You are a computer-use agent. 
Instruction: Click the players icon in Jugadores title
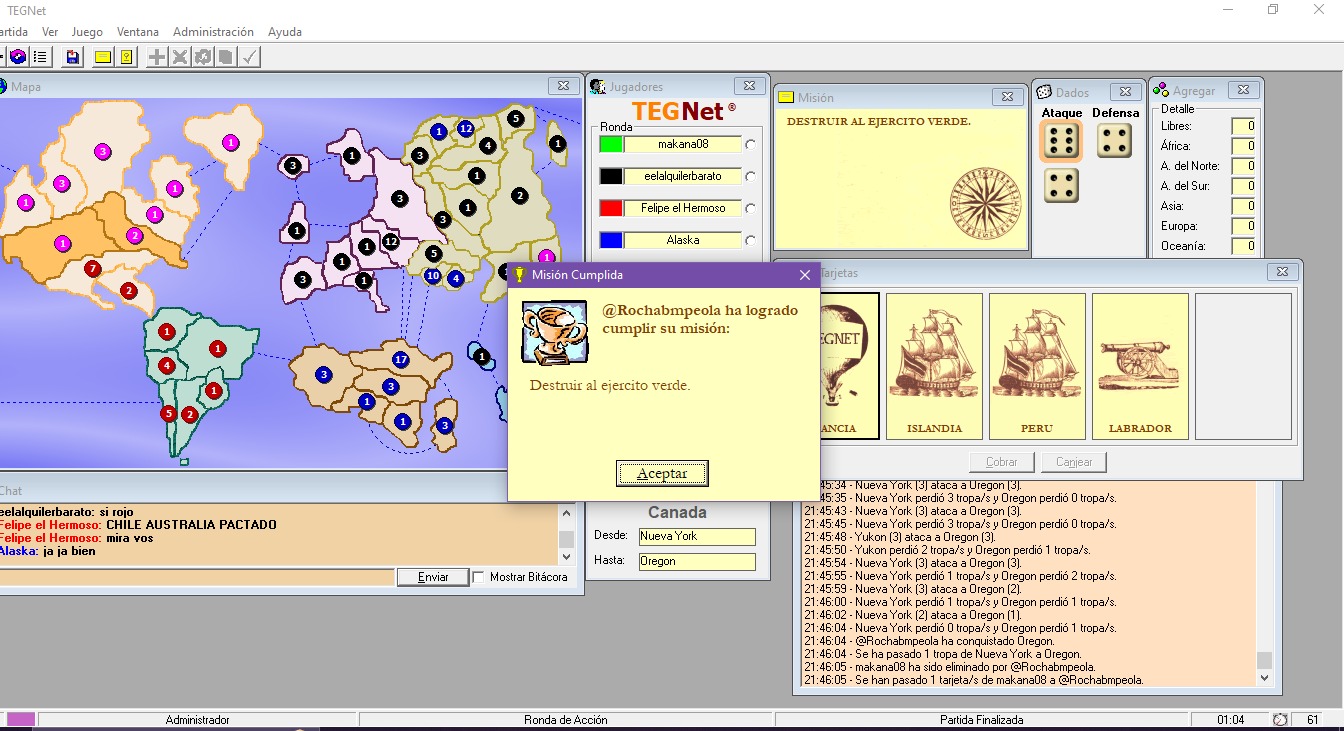pyautogui.click(x=598, y=87)
